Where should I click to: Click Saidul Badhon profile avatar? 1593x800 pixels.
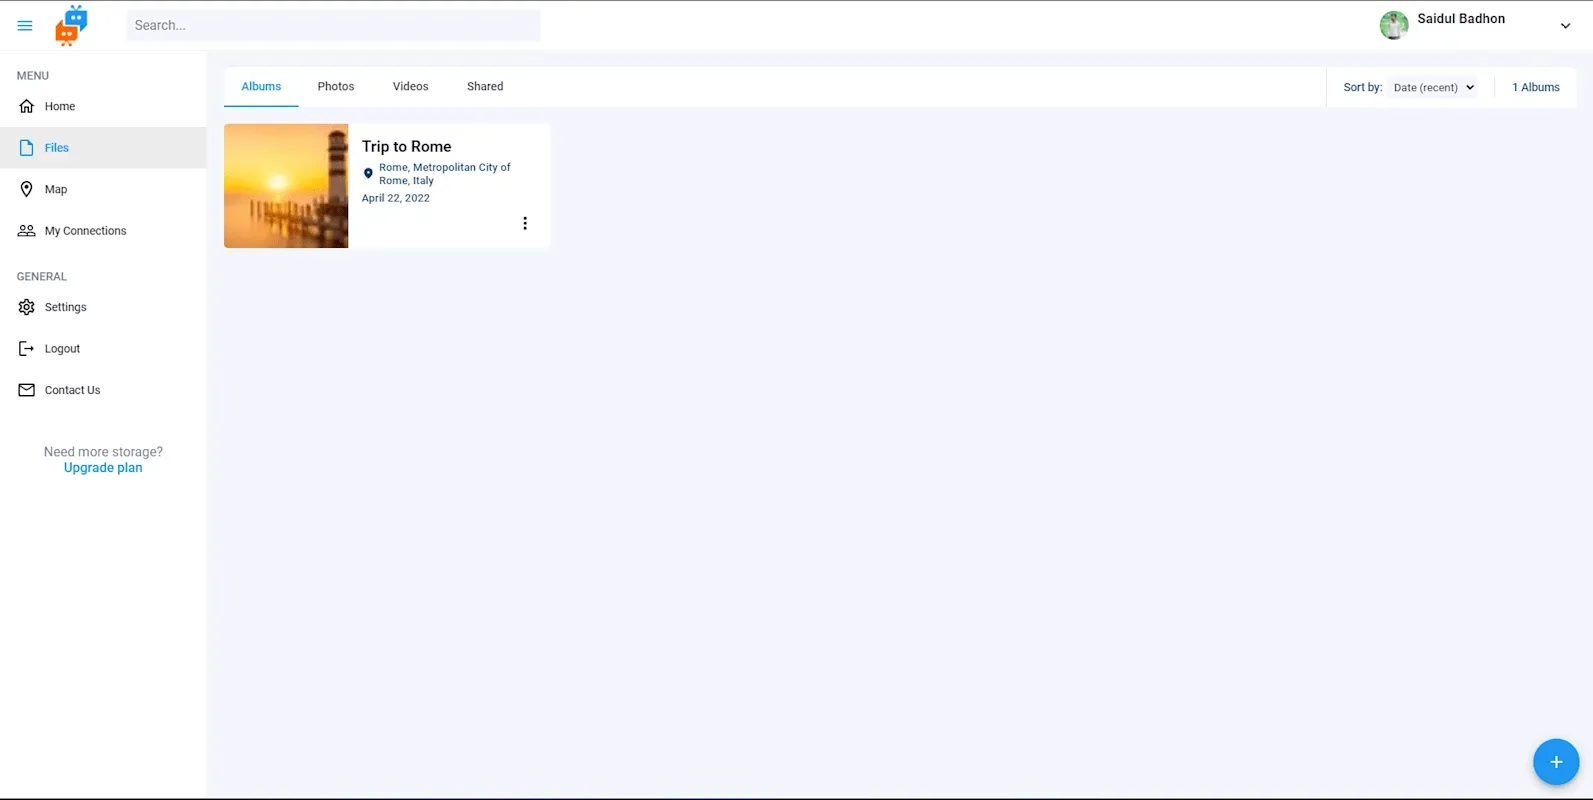point(1394,25)
